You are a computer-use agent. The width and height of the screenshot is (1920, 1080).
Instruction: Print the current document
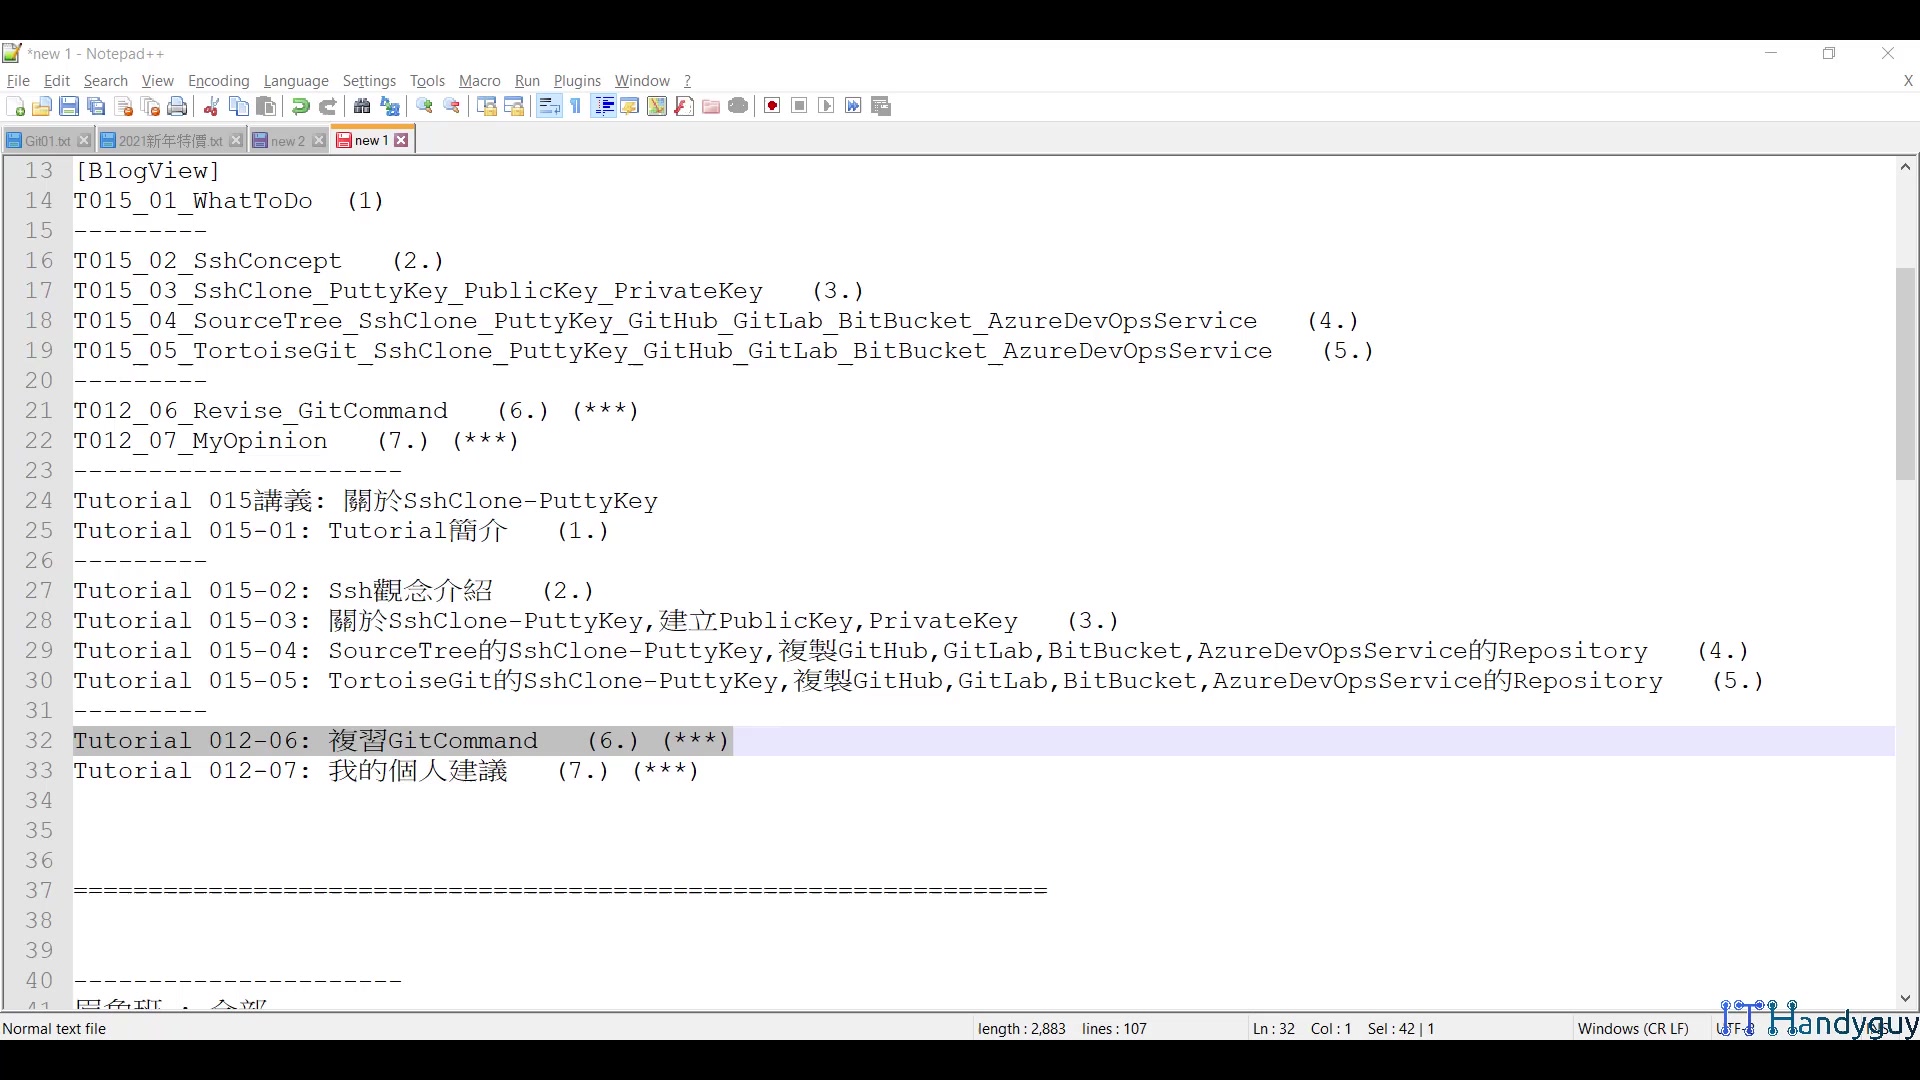[x=177, y=106]
